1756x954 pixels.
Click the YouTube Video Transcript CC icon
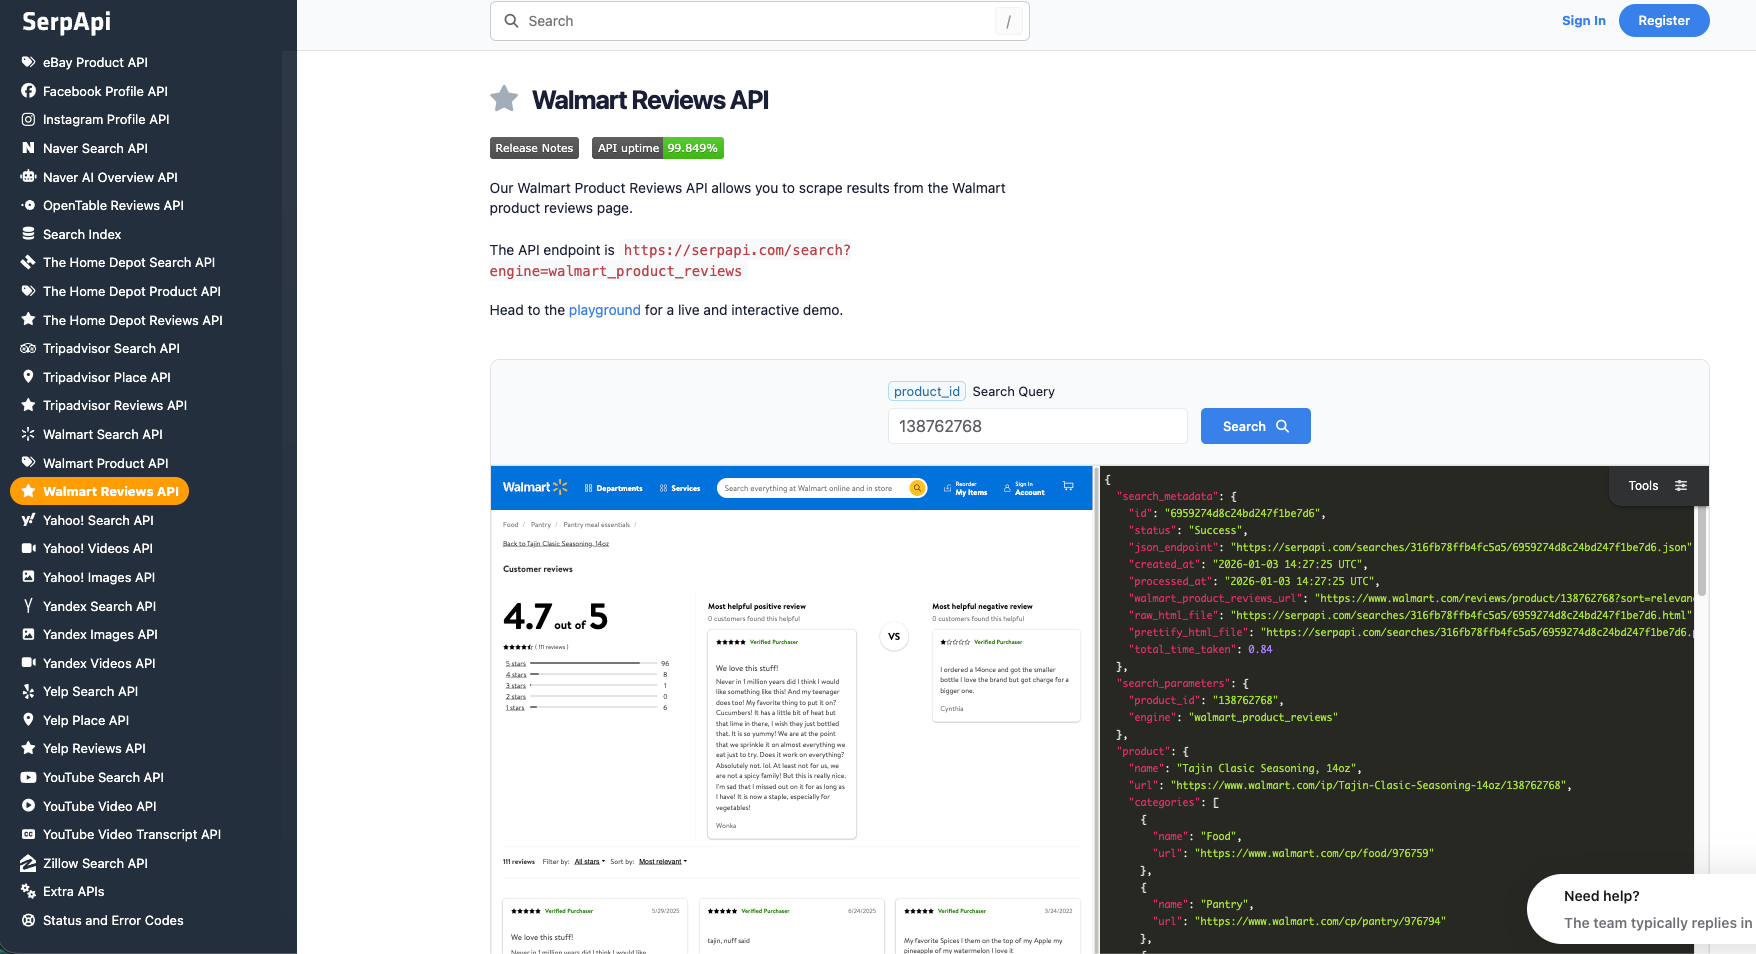pyautogui.click(x=28, y=834)
